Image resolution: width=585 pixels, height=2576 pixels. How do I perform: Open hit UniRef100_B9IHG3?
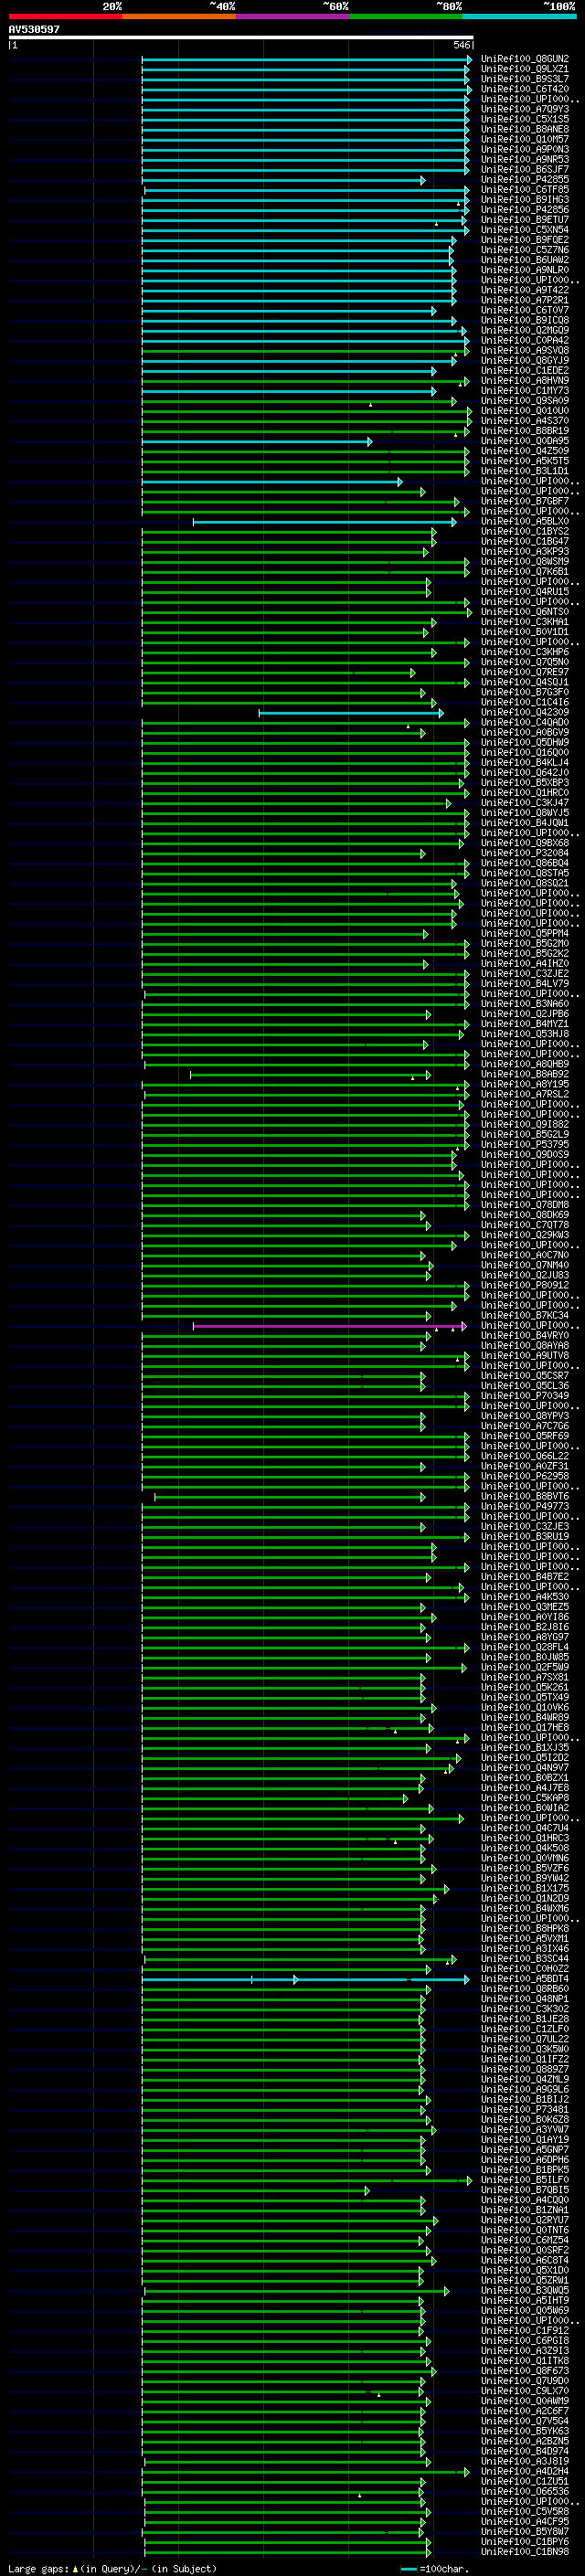(x=525, y=200)
